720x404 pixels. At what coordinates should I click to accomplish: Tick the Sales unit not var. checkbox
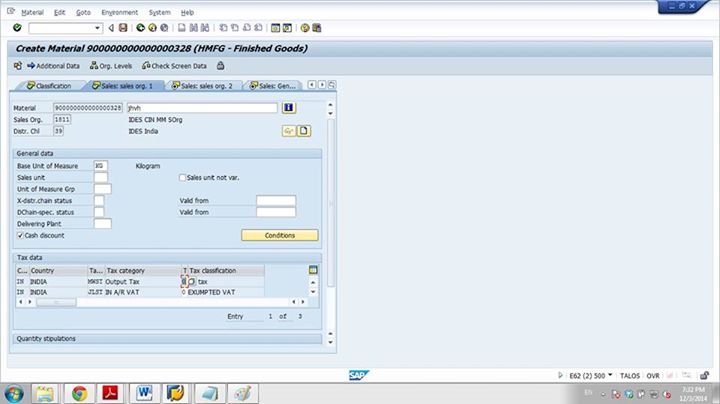182,177
